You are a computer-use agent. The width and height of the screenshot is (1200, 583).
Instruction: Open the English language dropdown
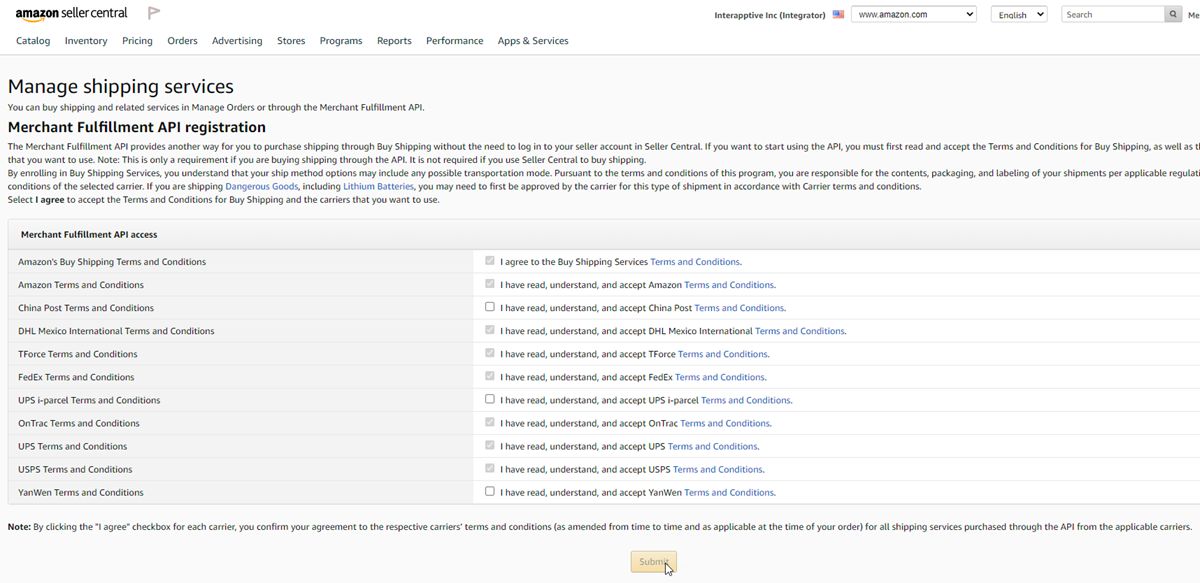(1019, 15)
